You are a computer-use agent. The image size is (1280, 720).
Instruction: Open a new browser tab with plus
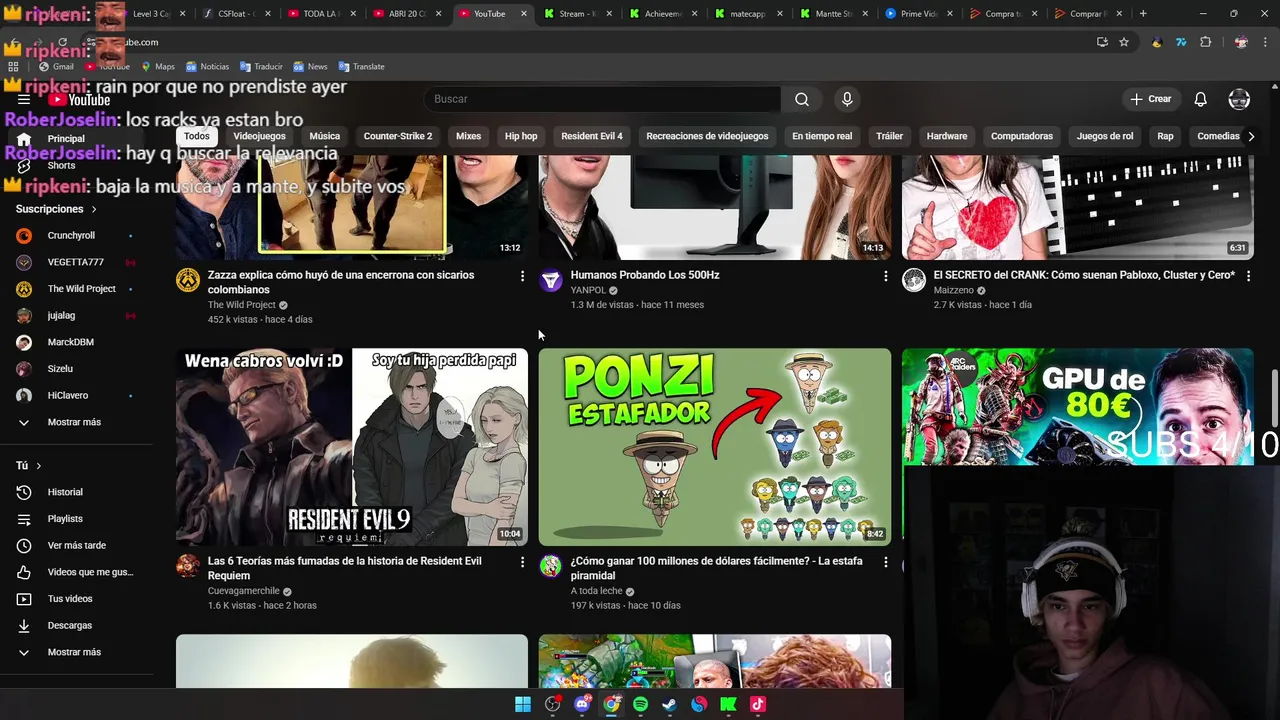[x=1143, y=14]
